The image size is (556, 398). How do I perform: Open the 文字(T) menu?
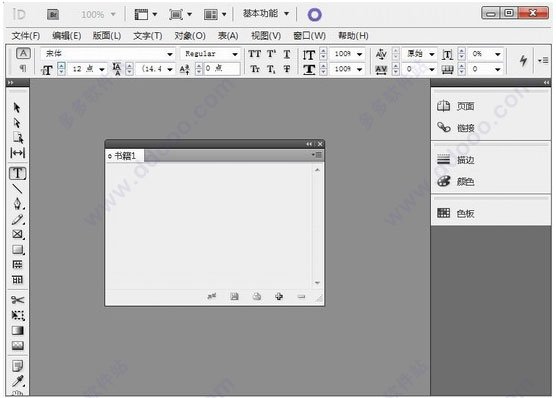(148, 36)
